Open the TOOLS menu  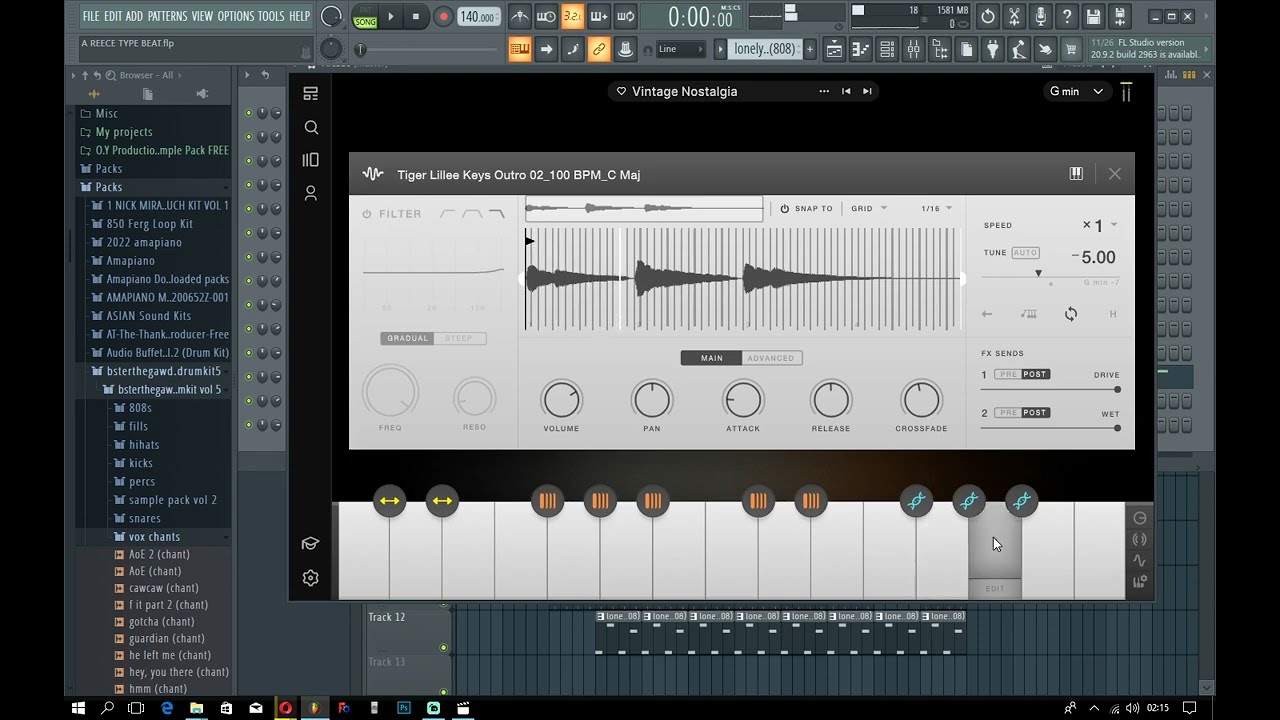point(271,16)
